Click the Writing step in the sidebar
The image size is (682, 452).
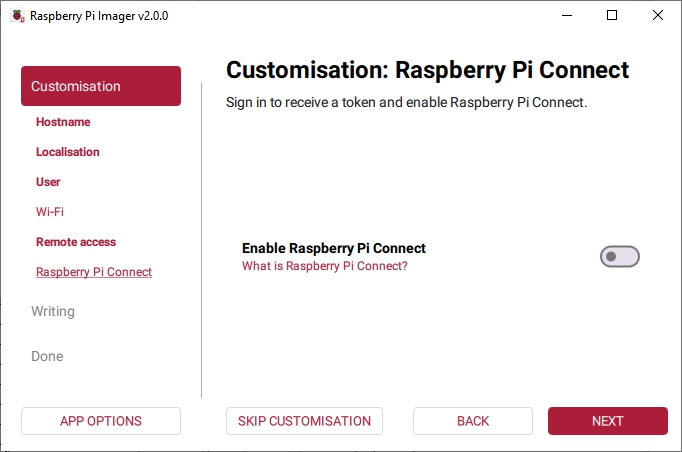point(53,311)
